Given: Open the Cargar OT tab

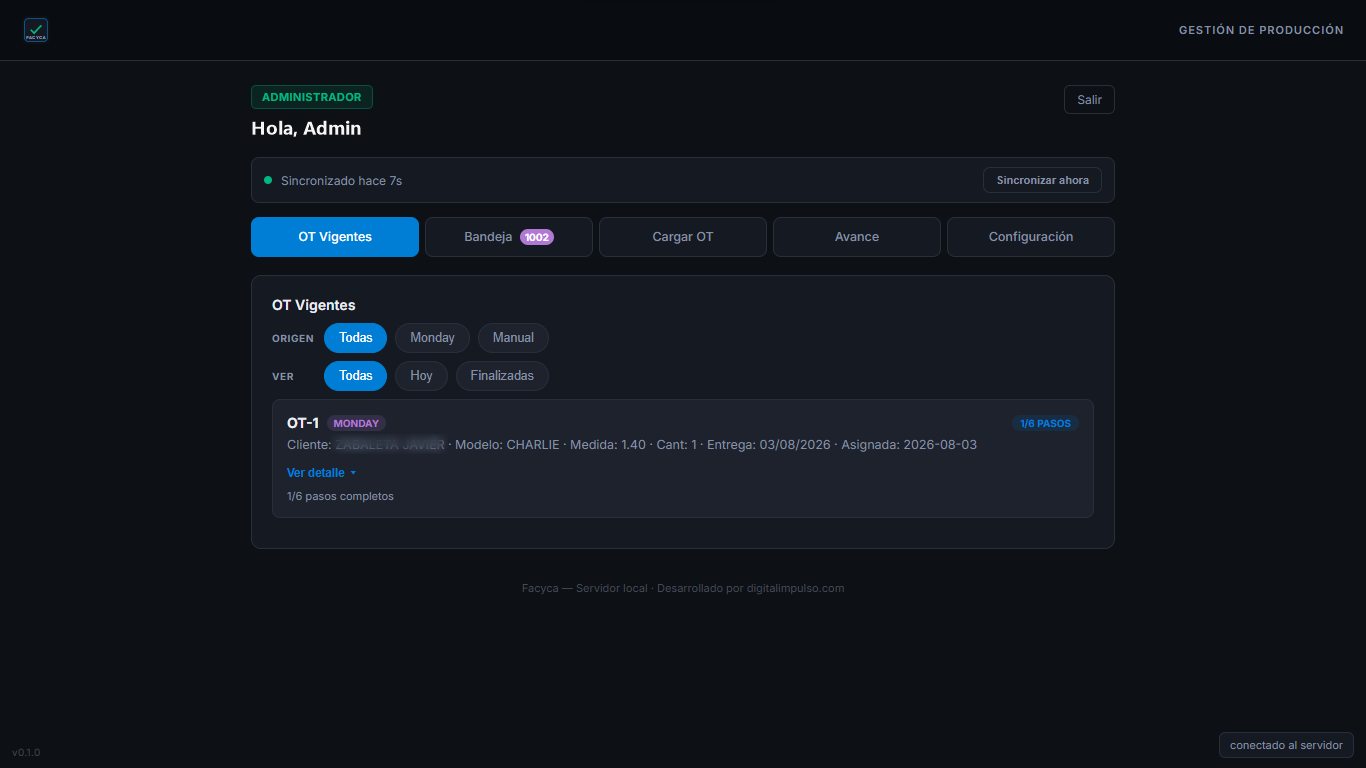Looking at the screenshot, I should (683, 237).
